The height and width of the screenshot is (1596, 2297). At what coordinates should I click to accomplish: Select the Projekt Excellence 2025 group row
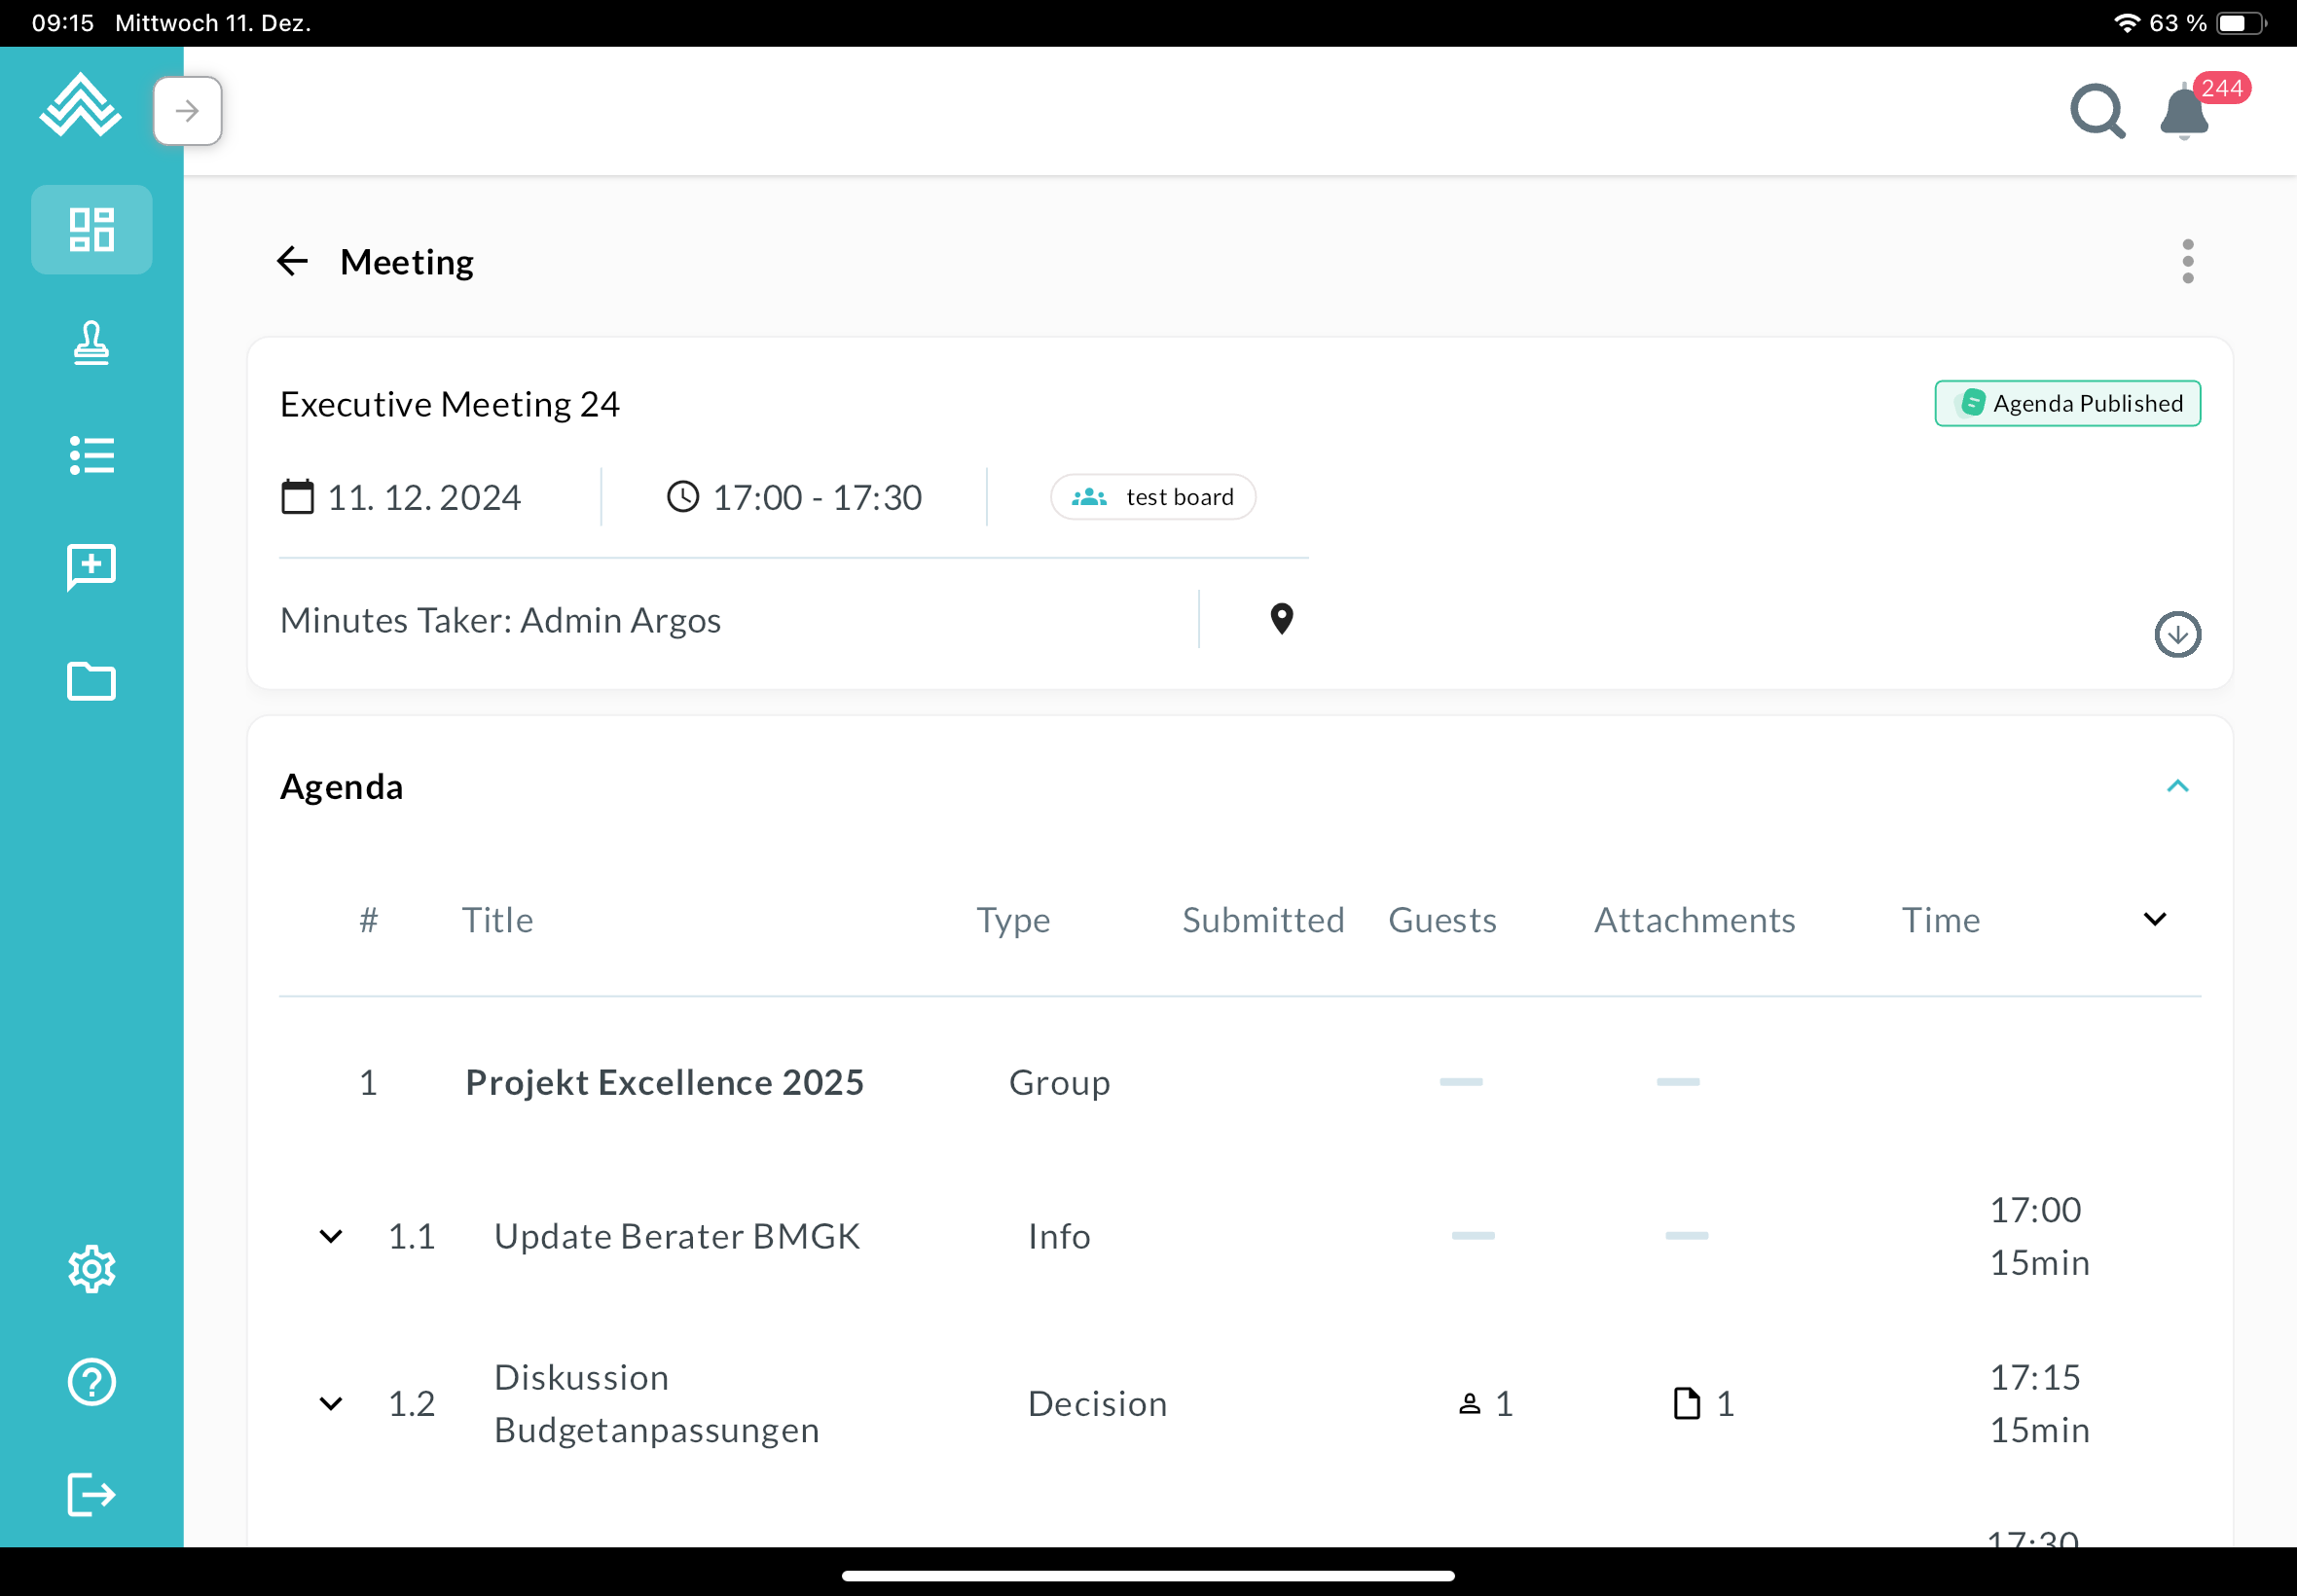point(664,1083)
